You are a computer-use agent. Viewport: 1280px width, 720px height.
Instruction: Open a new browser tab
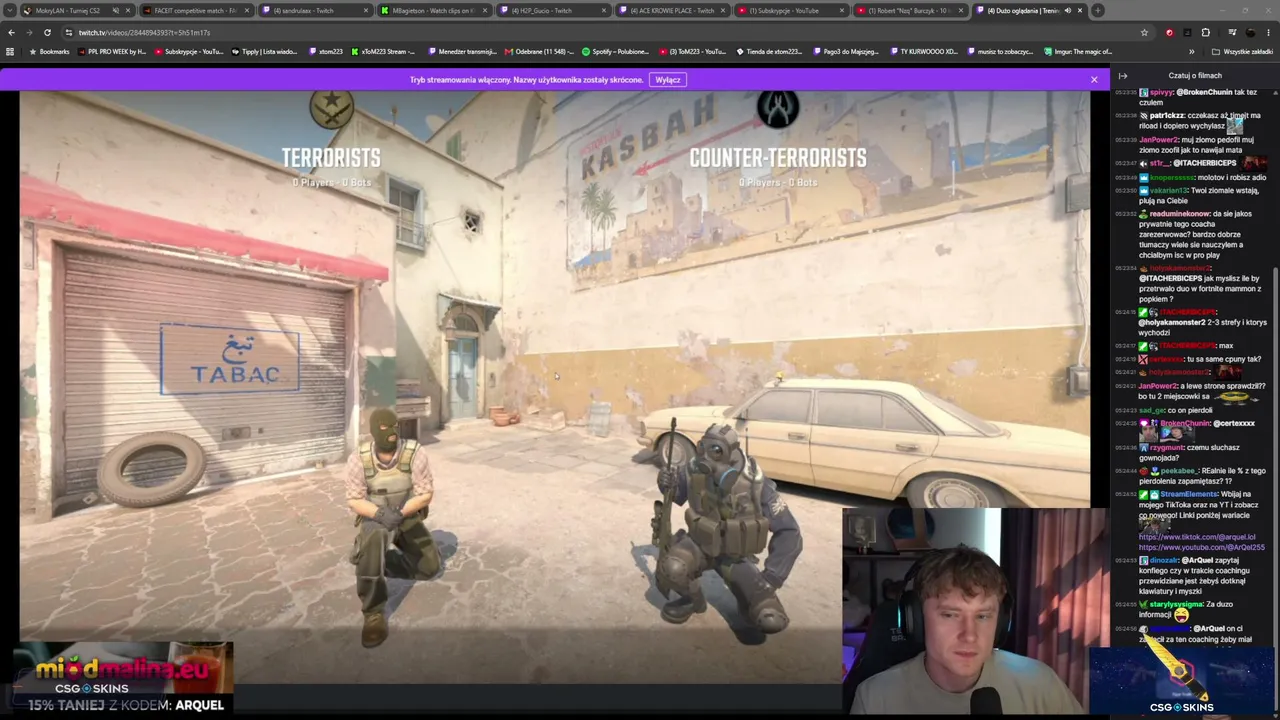click(1097, 10)
